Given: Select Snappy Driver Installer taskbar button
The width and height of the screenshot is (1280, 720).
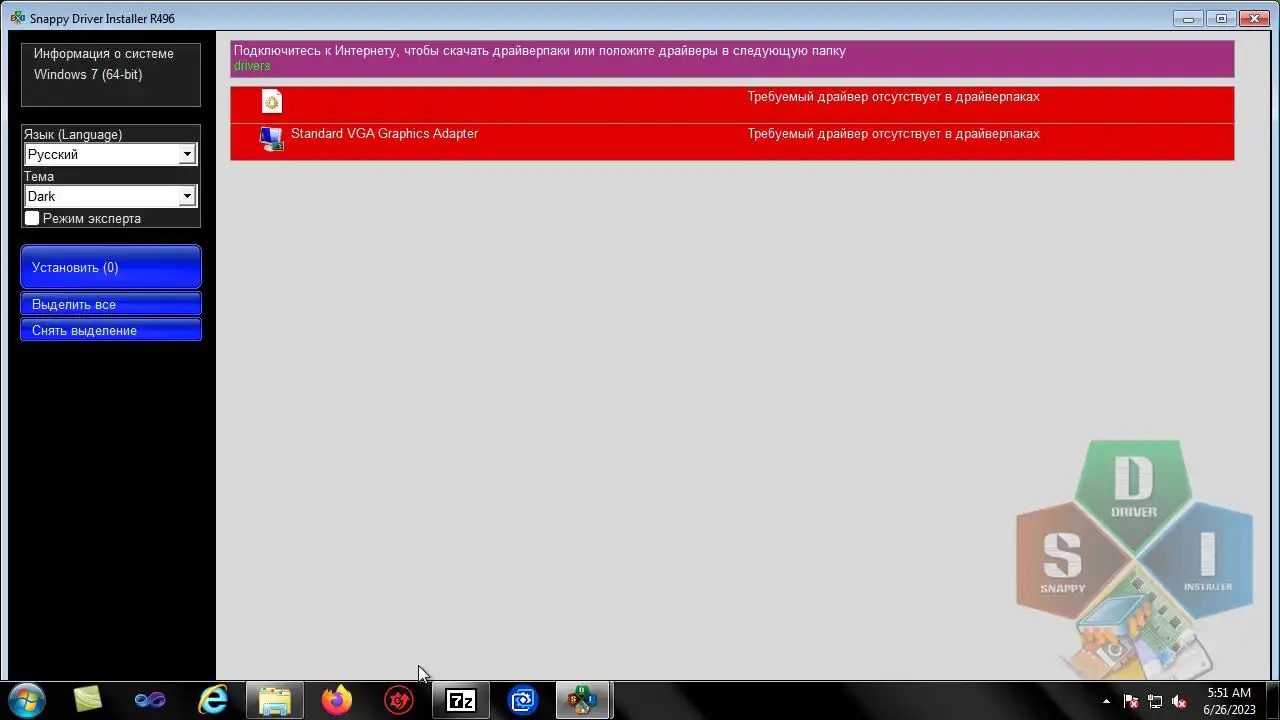Looking at the screenshot, I should (583, 700).
